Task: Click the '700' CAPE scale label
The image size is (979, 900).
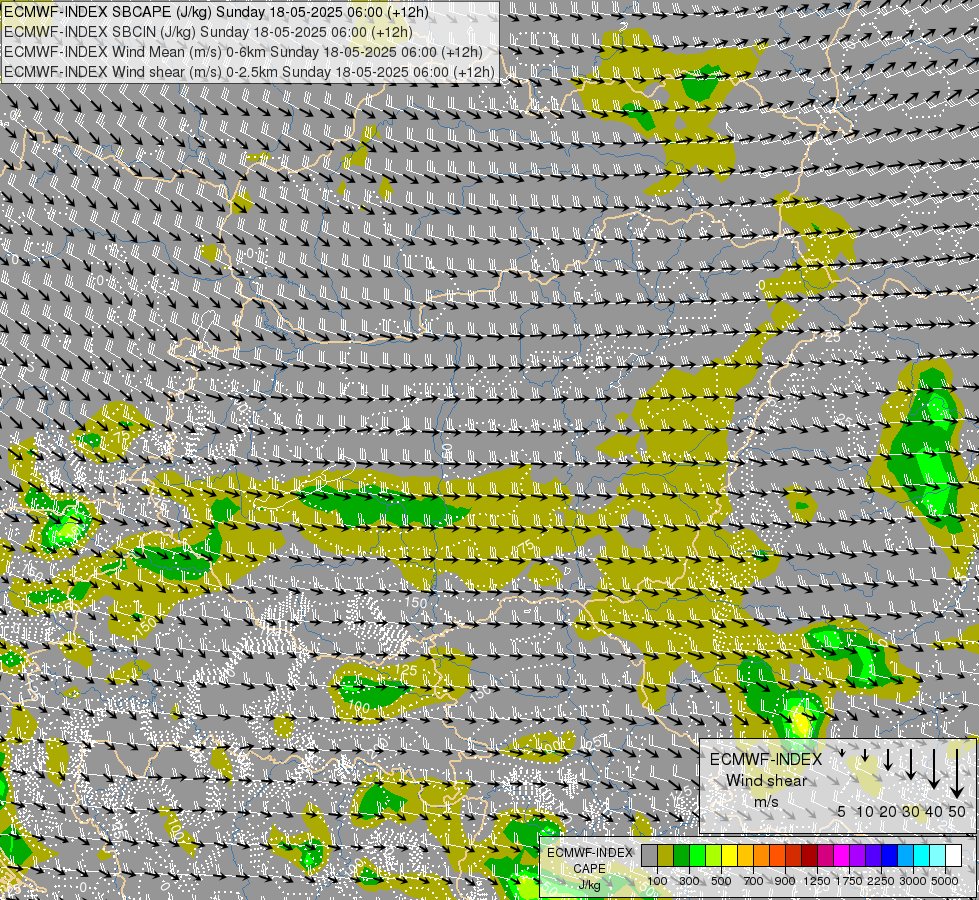Action: tap(754, 881)
